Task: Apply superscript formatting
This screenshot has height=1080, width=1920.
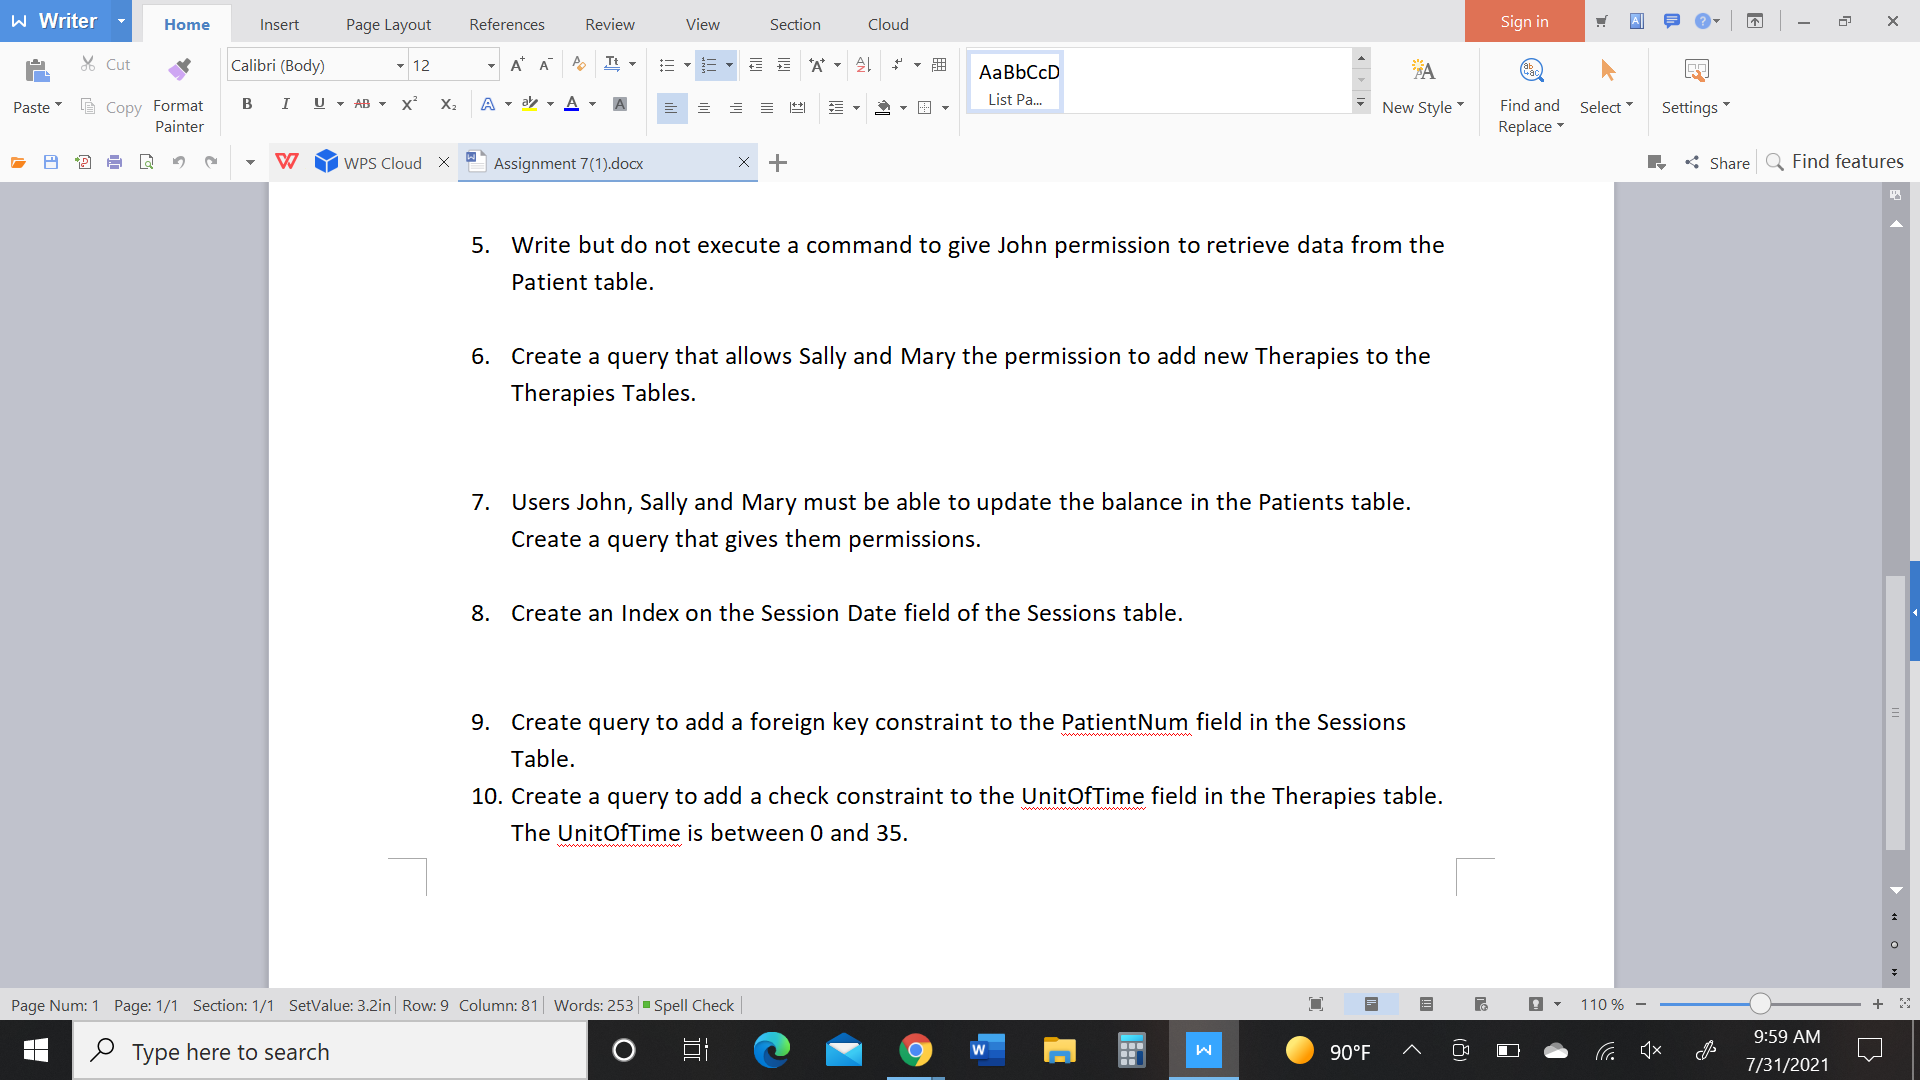Action: 409,104
